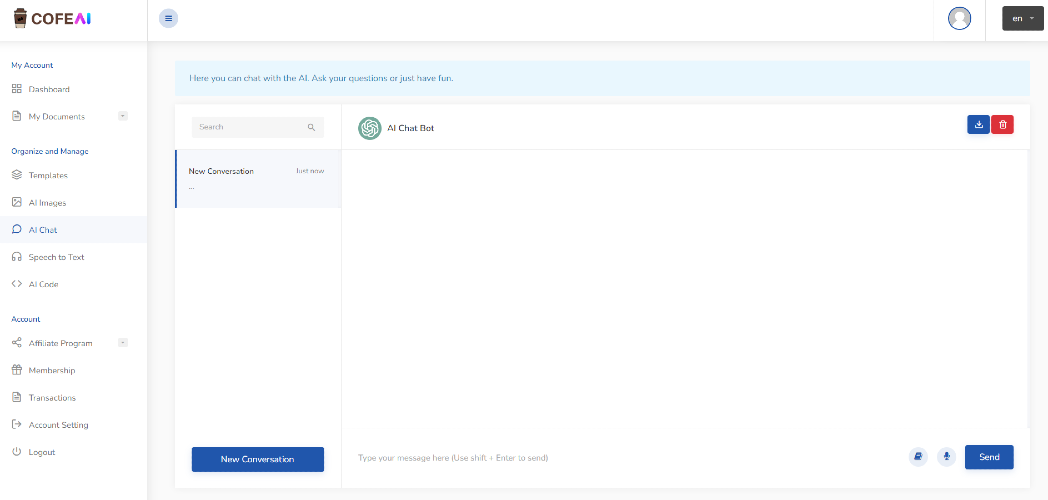The image size is (1048, 500).
Task: Open the en language dropdown
Action: [1023, 18]
